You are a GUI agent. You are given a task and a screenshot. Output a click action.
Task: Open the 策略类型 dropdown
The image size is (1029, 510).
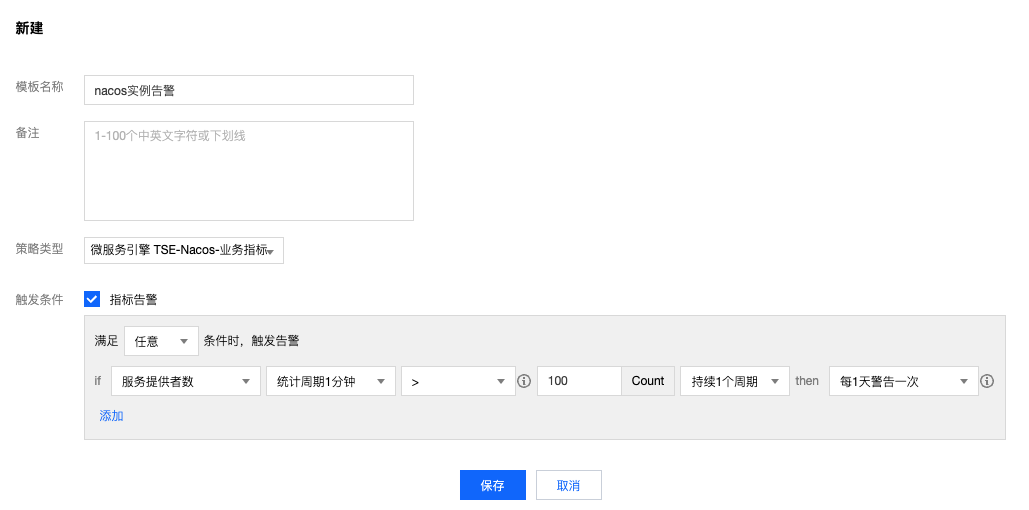(184, 250)
